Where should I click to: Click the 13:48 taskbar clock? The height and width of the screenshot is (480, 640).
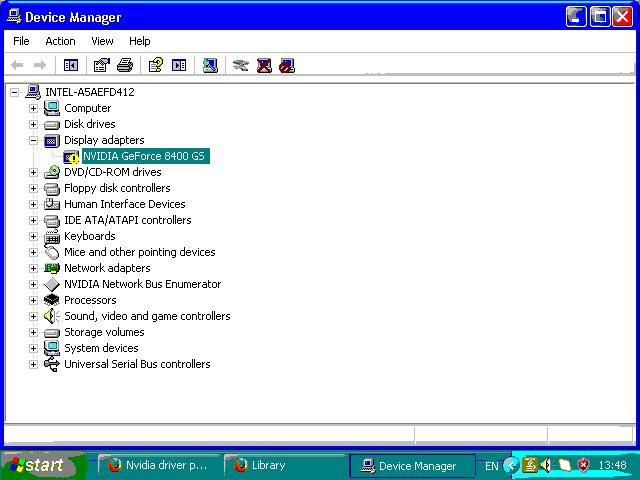(612, 465)
